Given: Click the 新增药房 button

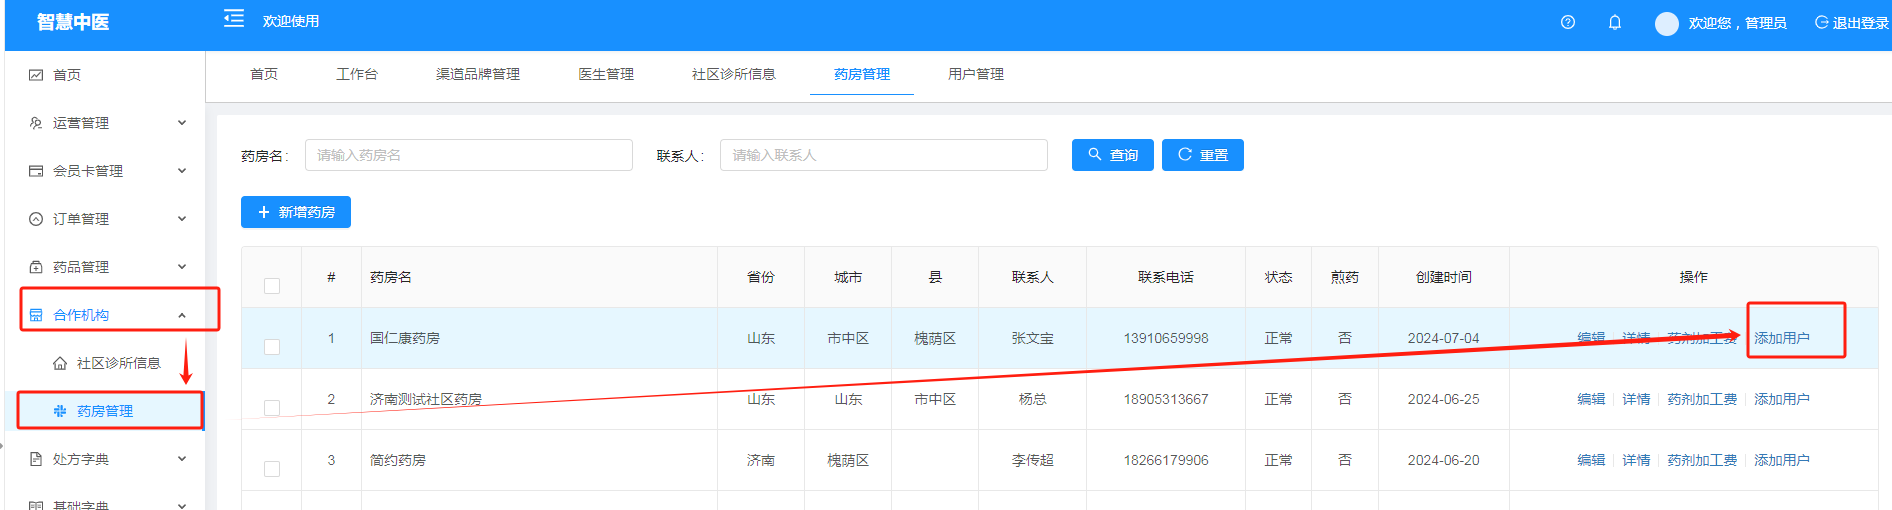Looking at the screenshot, I should pyautogui.click(x=296, y=212).
